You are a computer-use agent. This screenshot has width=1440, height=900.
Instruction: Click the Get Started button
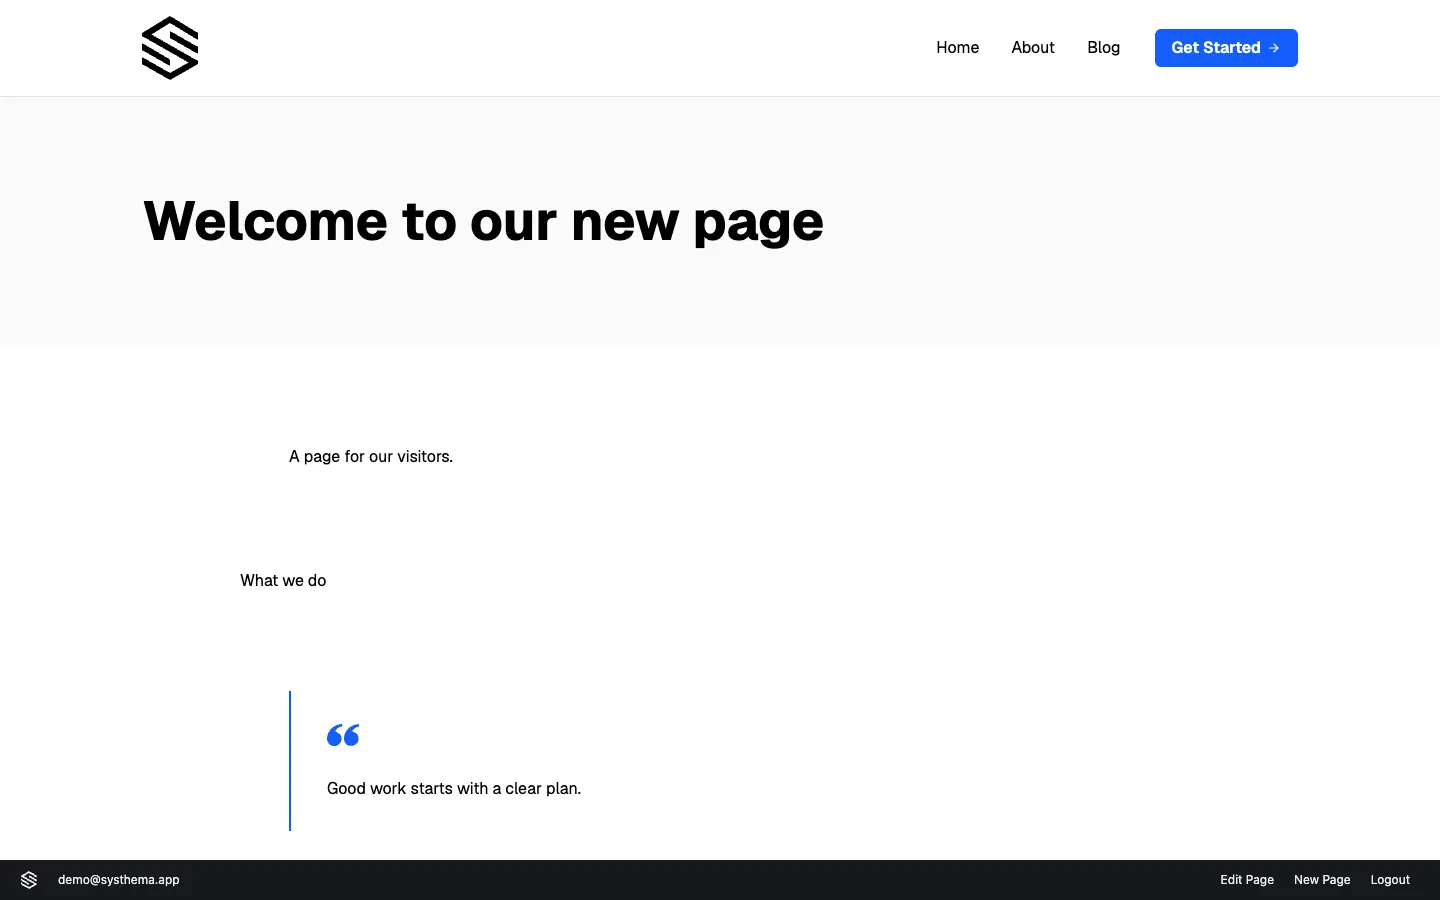coord(1226,48)
